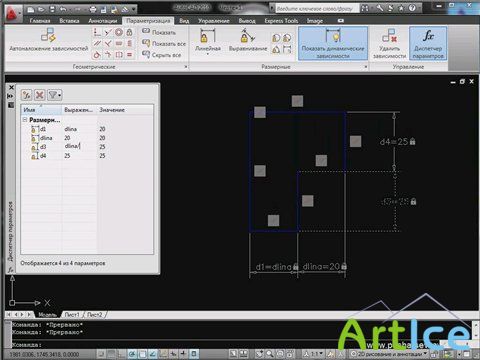Select the Collinear constraint icon

(x=108, y=32)
